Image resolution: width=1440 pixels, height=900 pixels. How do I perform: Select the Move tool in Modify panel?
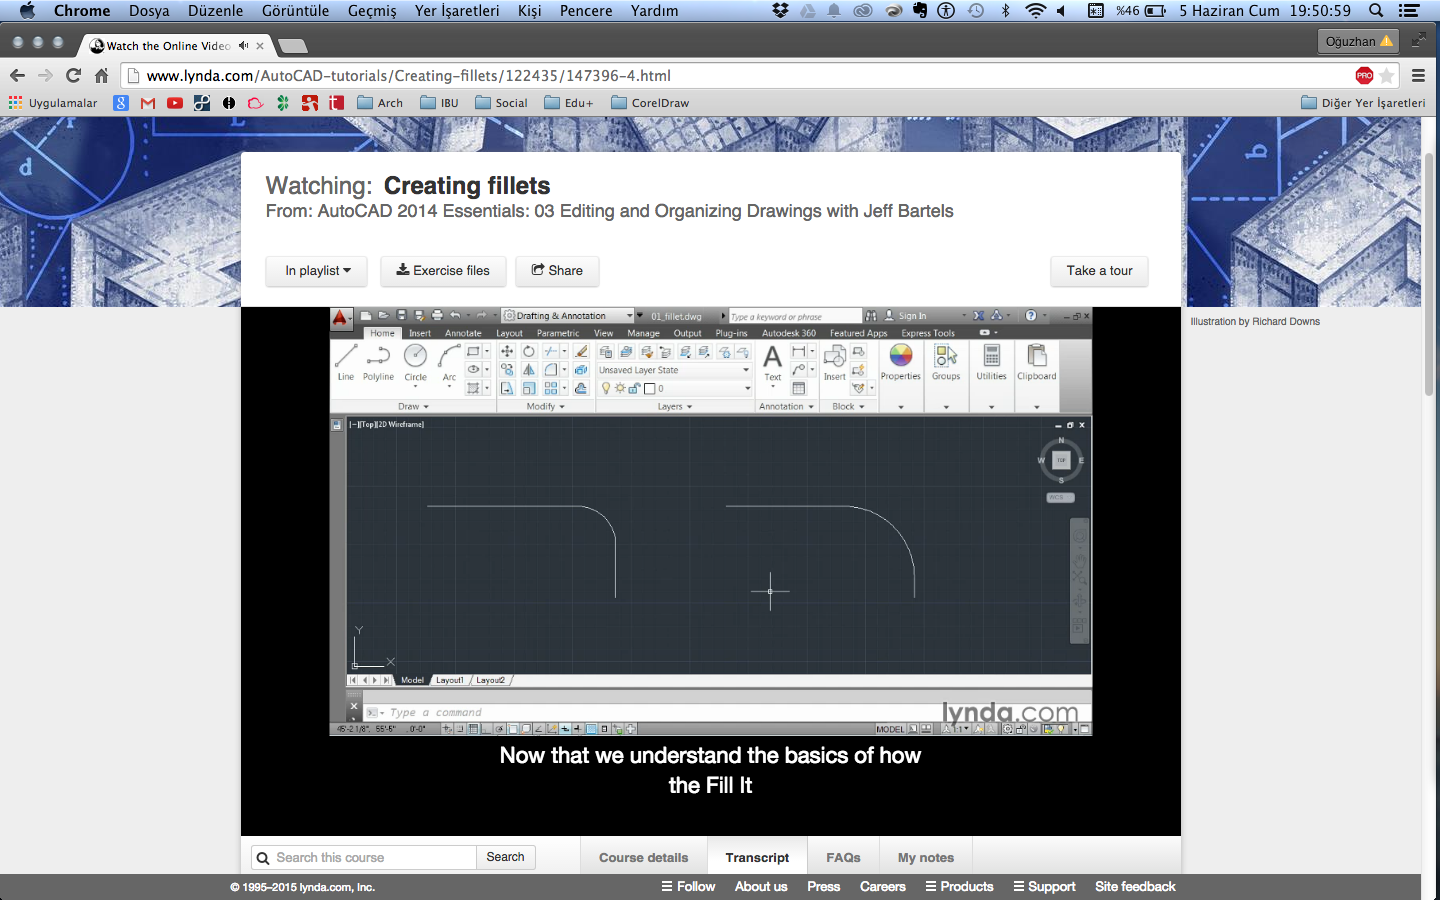click(507, 351)
